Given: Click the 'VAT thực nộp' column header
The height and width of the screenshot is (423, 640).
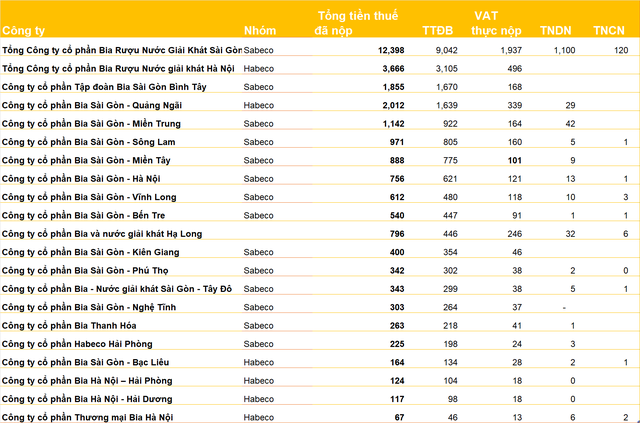Looking at the screenshot, I should pyautogui.click(x=496, y=23).
